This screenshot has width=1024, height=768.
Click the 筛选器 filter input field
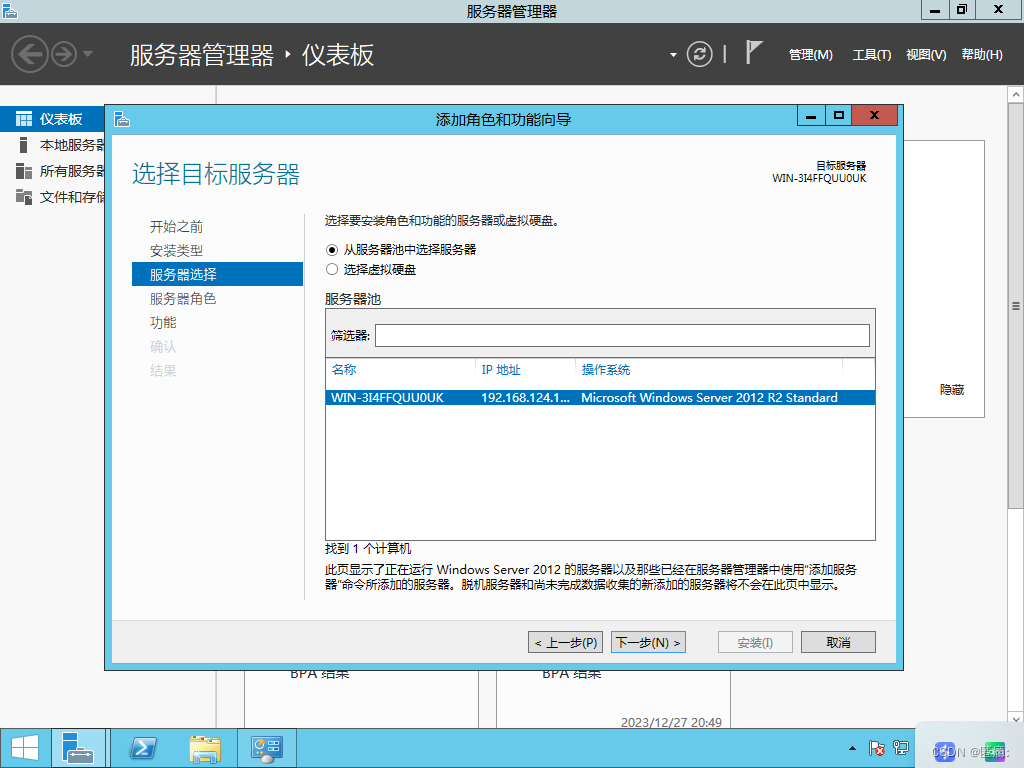(x=622, y=336)
